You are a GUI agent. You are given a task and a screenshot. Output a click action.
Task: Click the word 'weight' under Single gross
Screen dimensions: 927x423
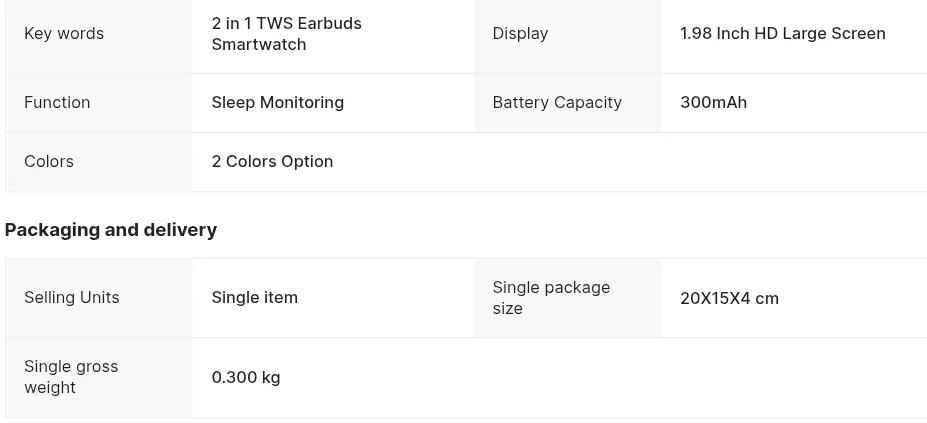[50, 387]
